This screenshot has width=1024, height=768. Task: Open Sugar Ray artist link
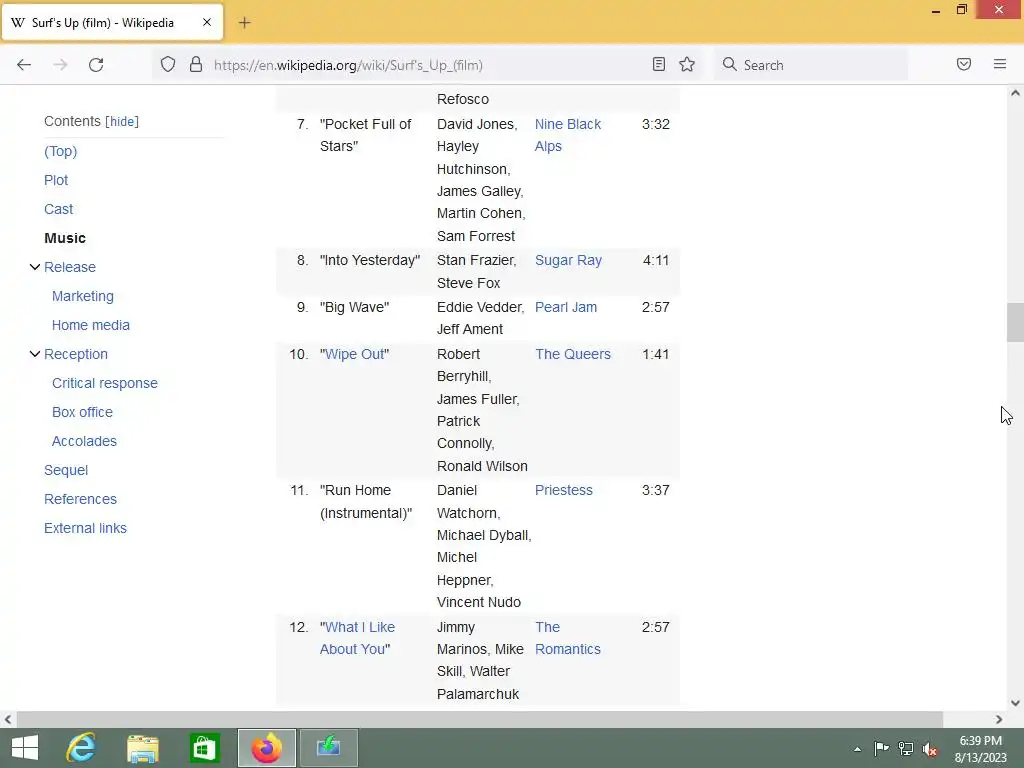click(x=568, y=261)
